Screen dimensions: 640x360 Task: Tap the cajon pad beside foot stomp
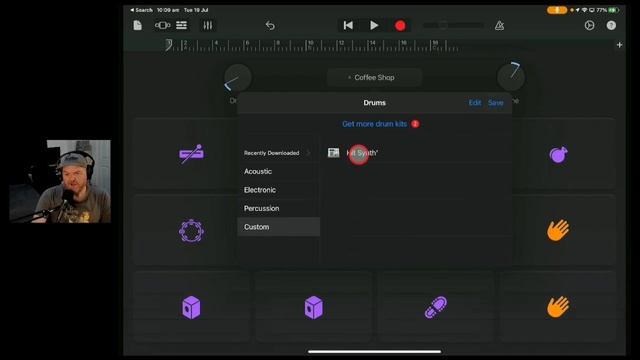(313, 307)
